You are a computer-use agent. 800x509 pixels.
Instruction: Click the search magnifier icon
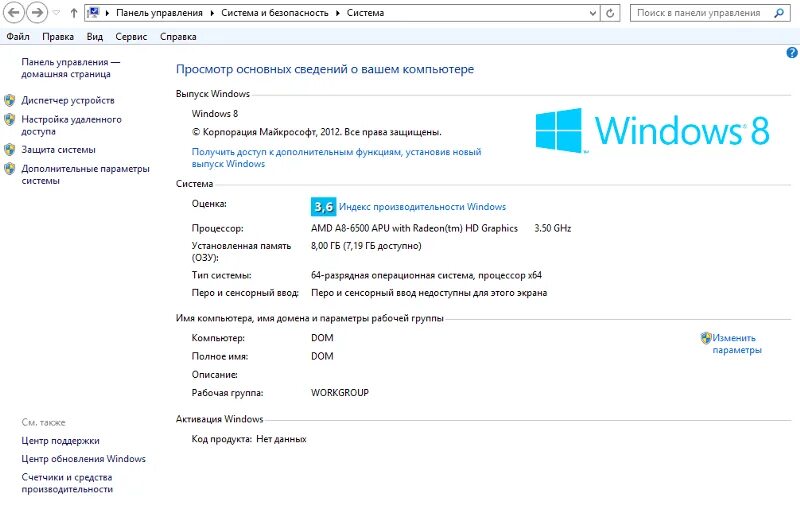tap(779, 13)
